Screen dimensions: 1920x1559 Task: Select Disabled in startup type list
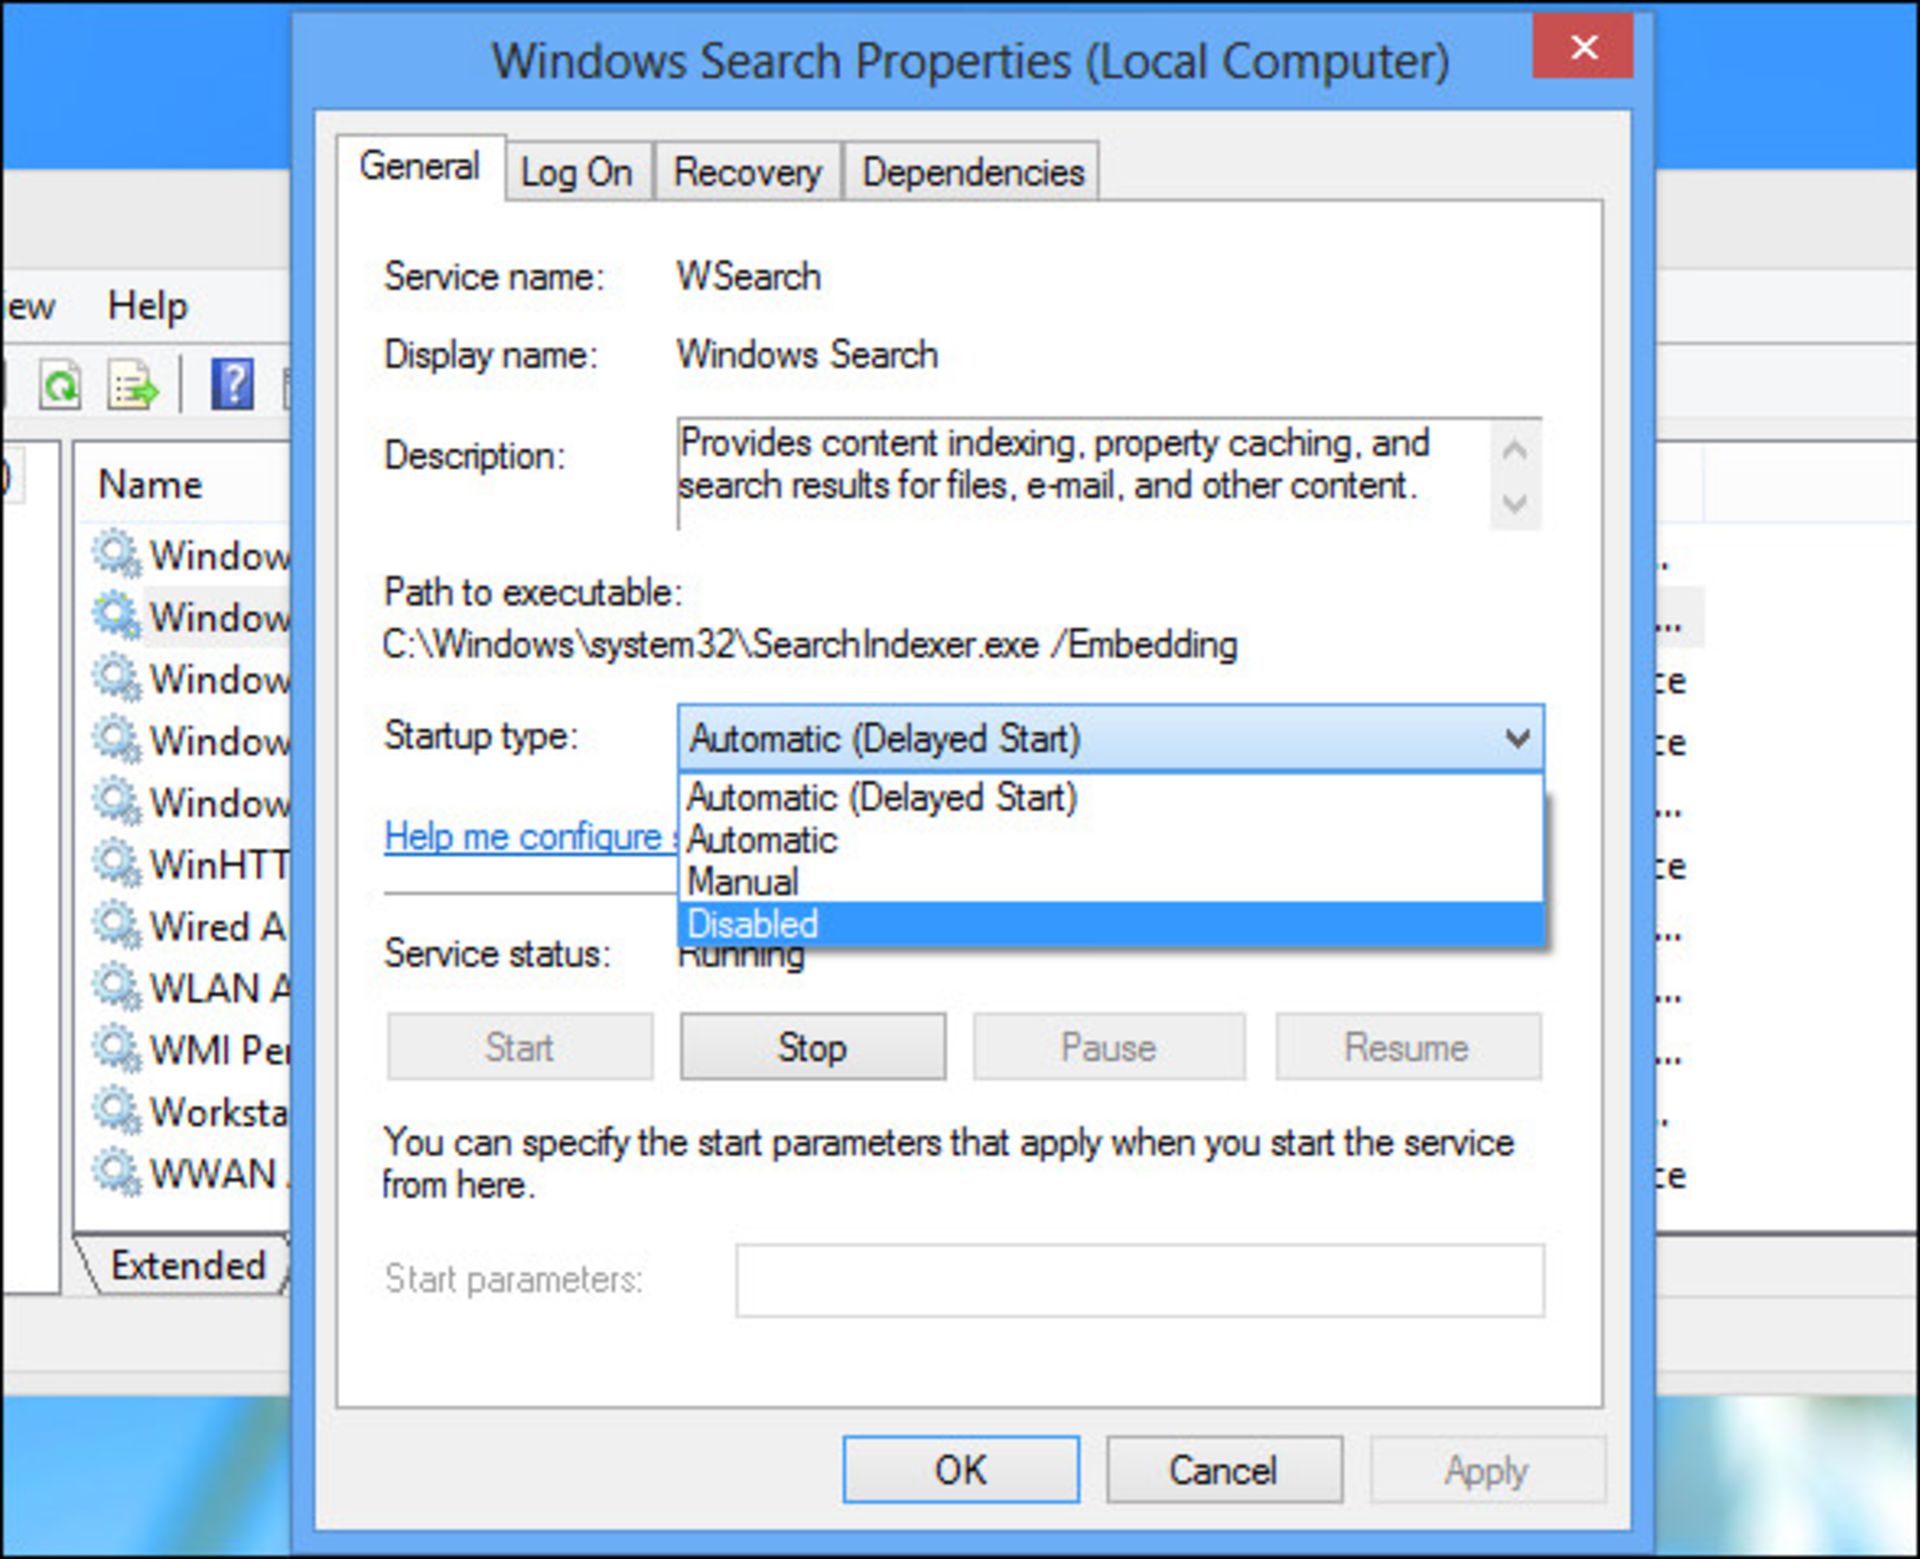(1110, 924)
